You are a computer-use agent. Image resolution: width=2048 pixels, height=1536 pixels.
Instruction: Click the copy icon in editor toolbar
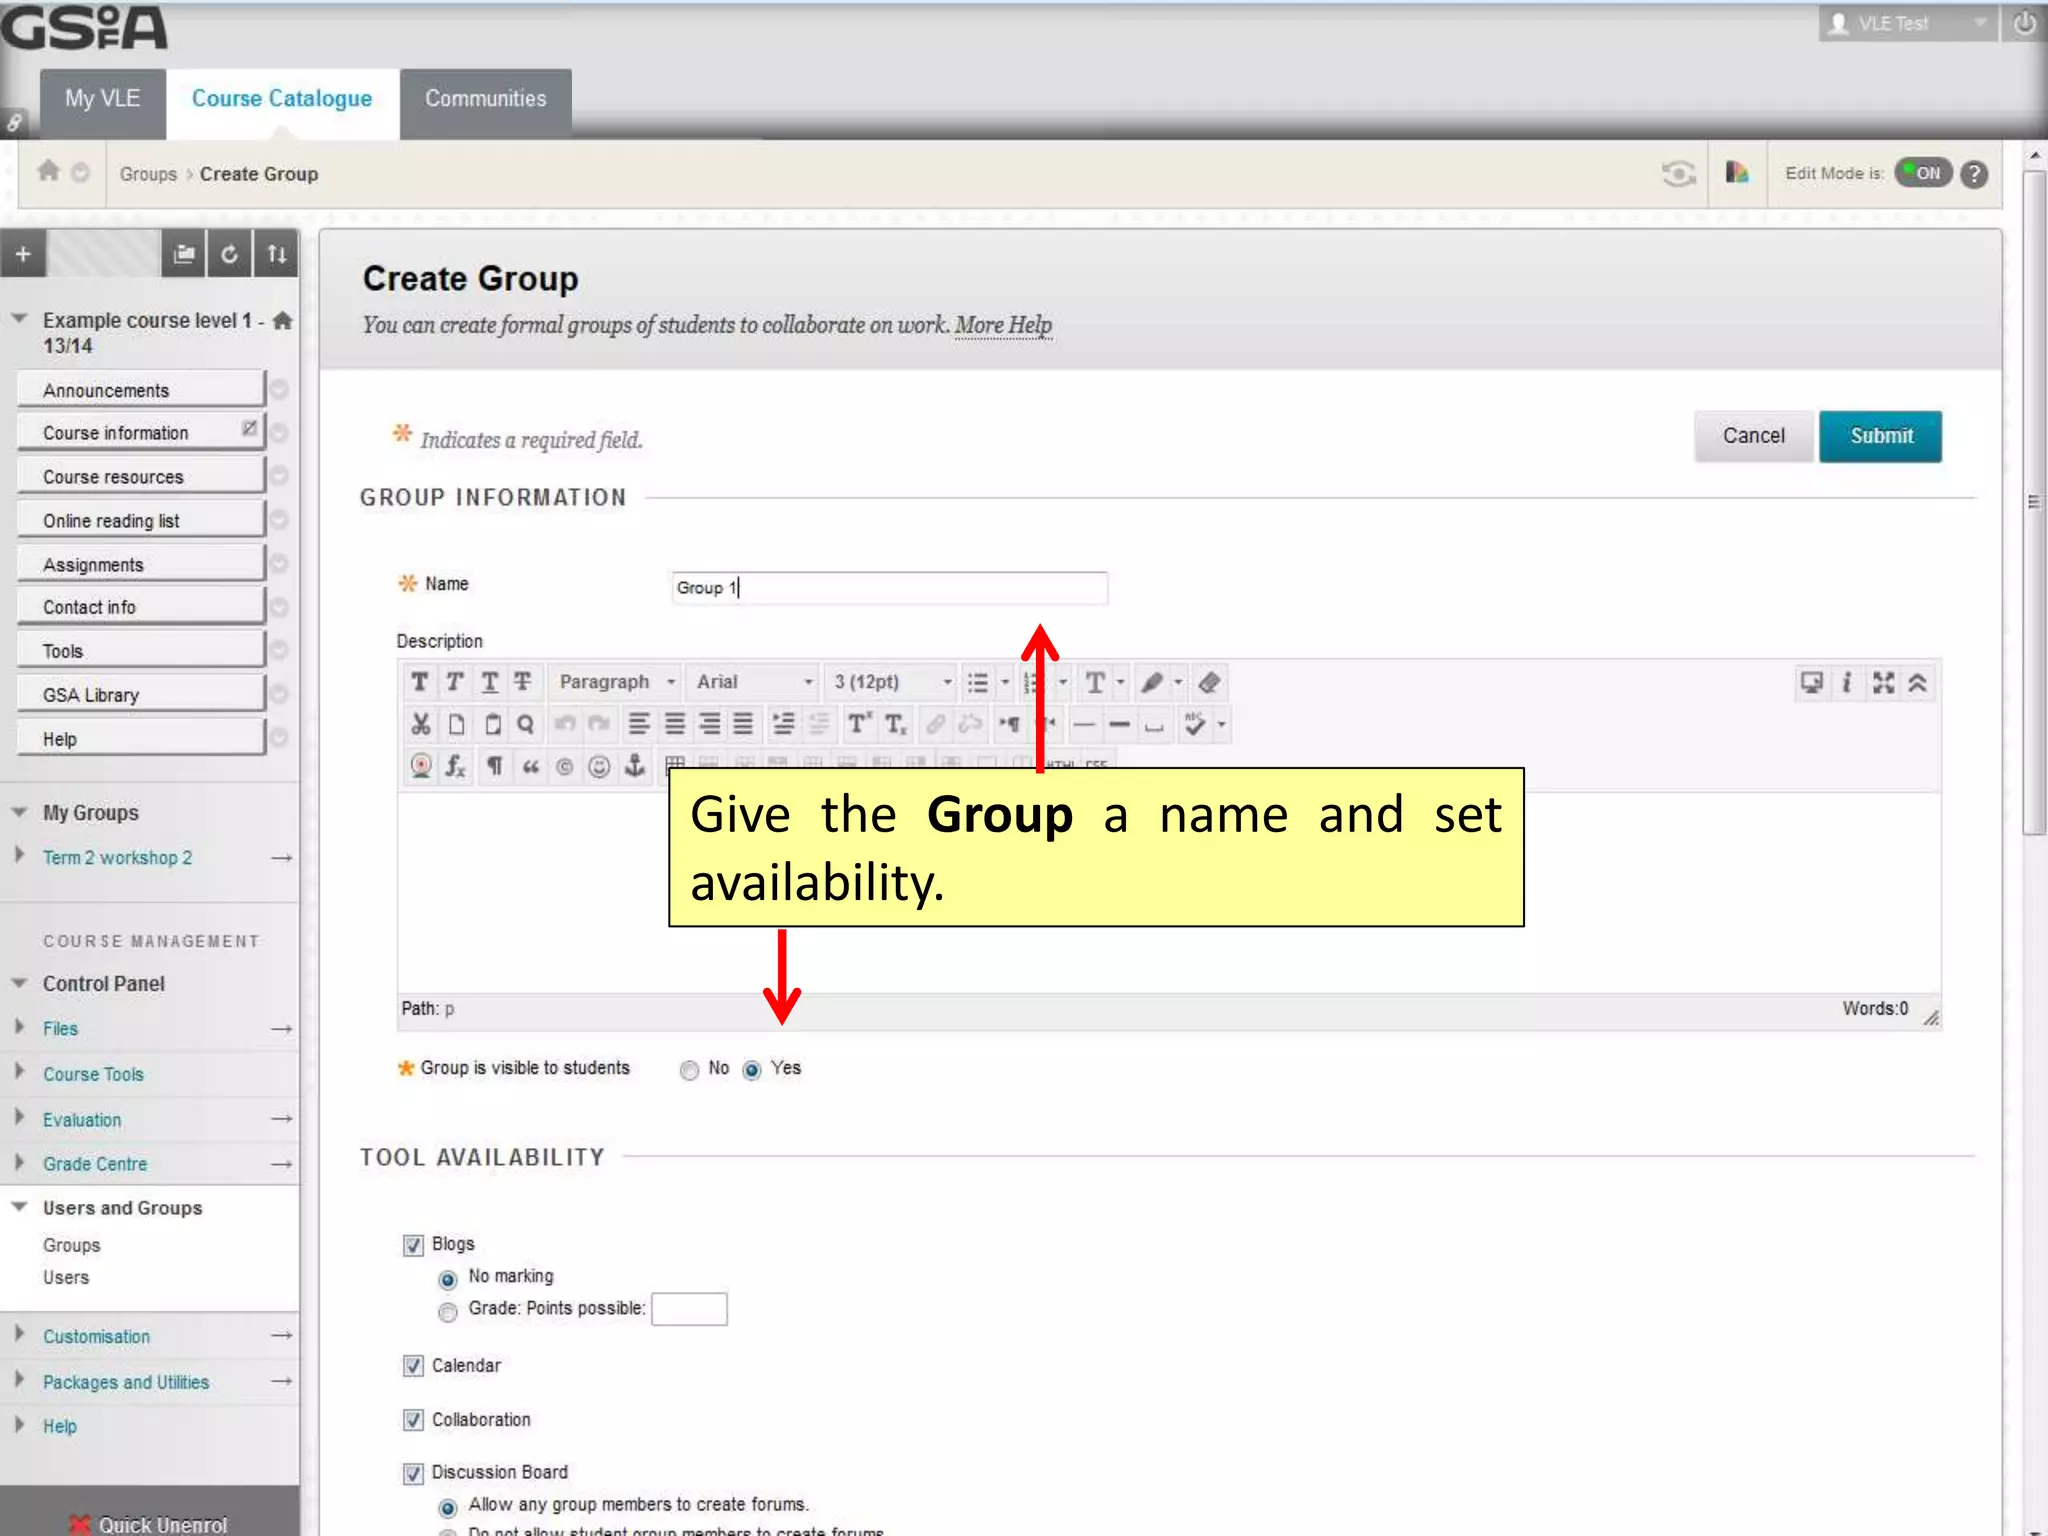(456, 724)
